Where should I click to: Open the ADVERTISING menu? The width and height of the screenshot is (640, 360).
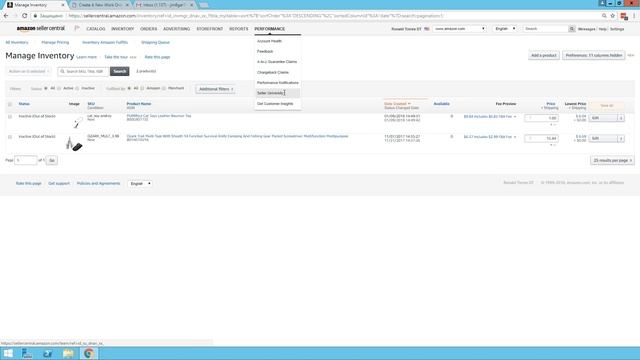tap(177, 29)
